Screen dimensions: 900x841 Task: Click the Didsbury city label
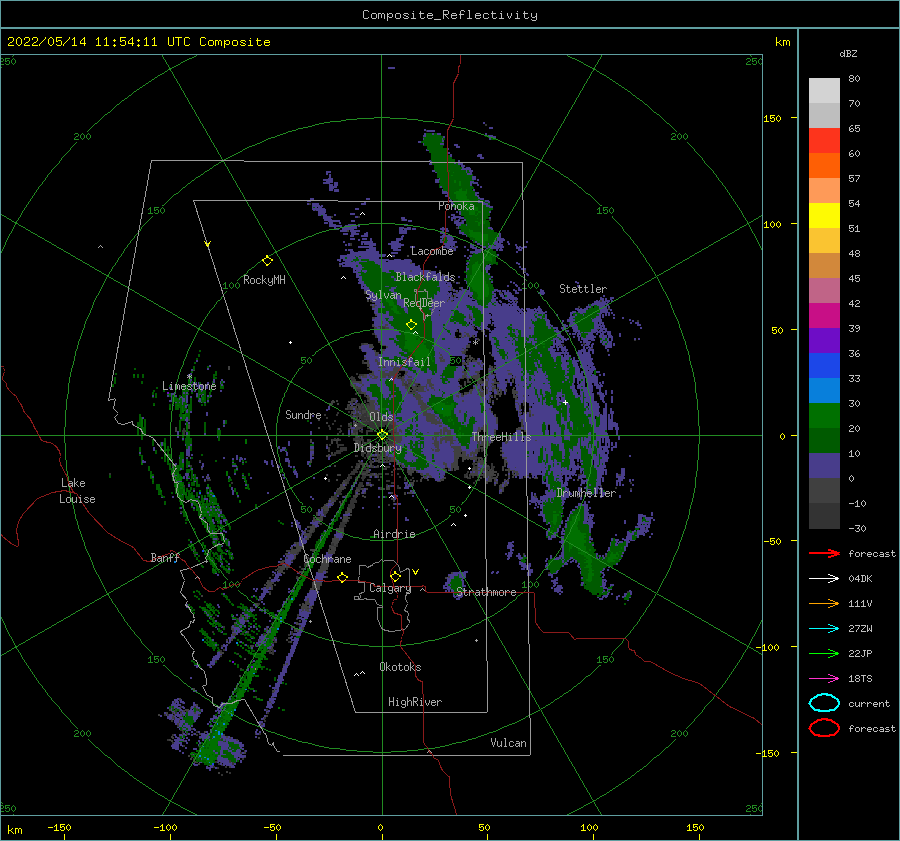pyautogui.click(x=378, y=448)
